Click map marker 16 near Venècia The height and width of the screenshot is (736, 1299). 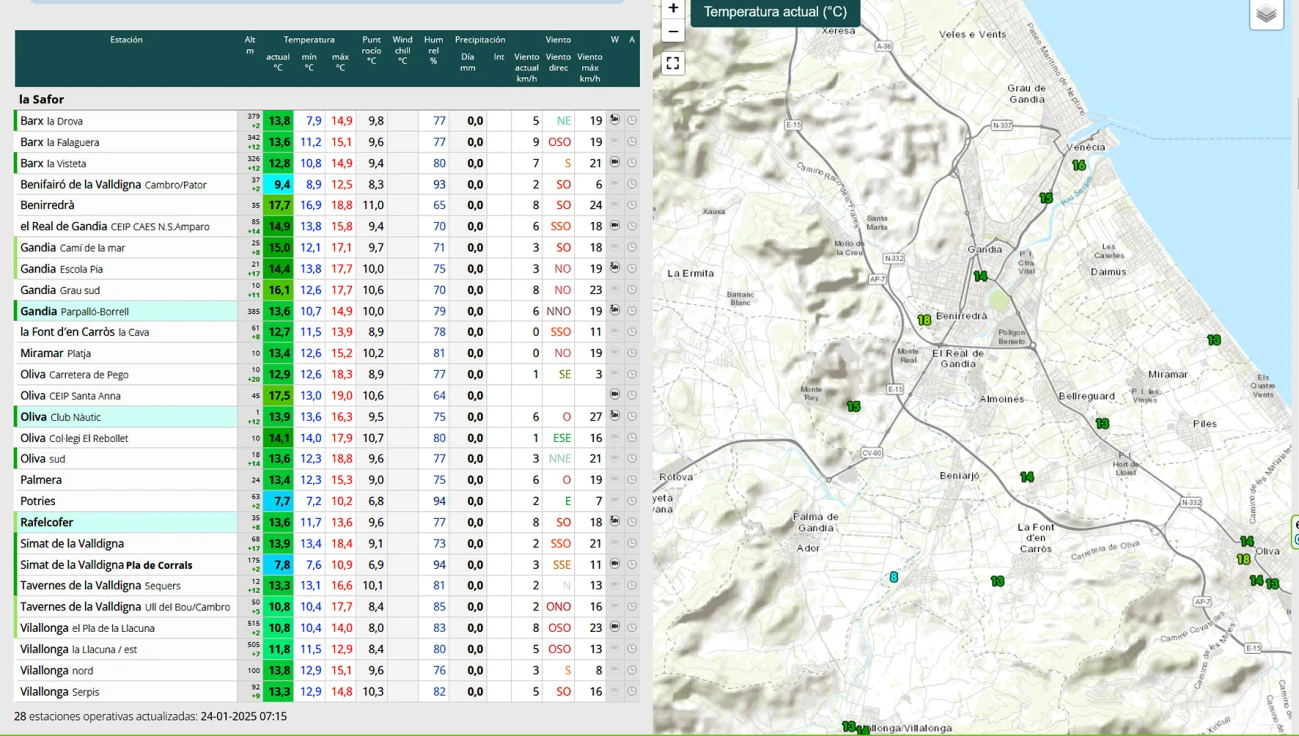point(1078,165)
